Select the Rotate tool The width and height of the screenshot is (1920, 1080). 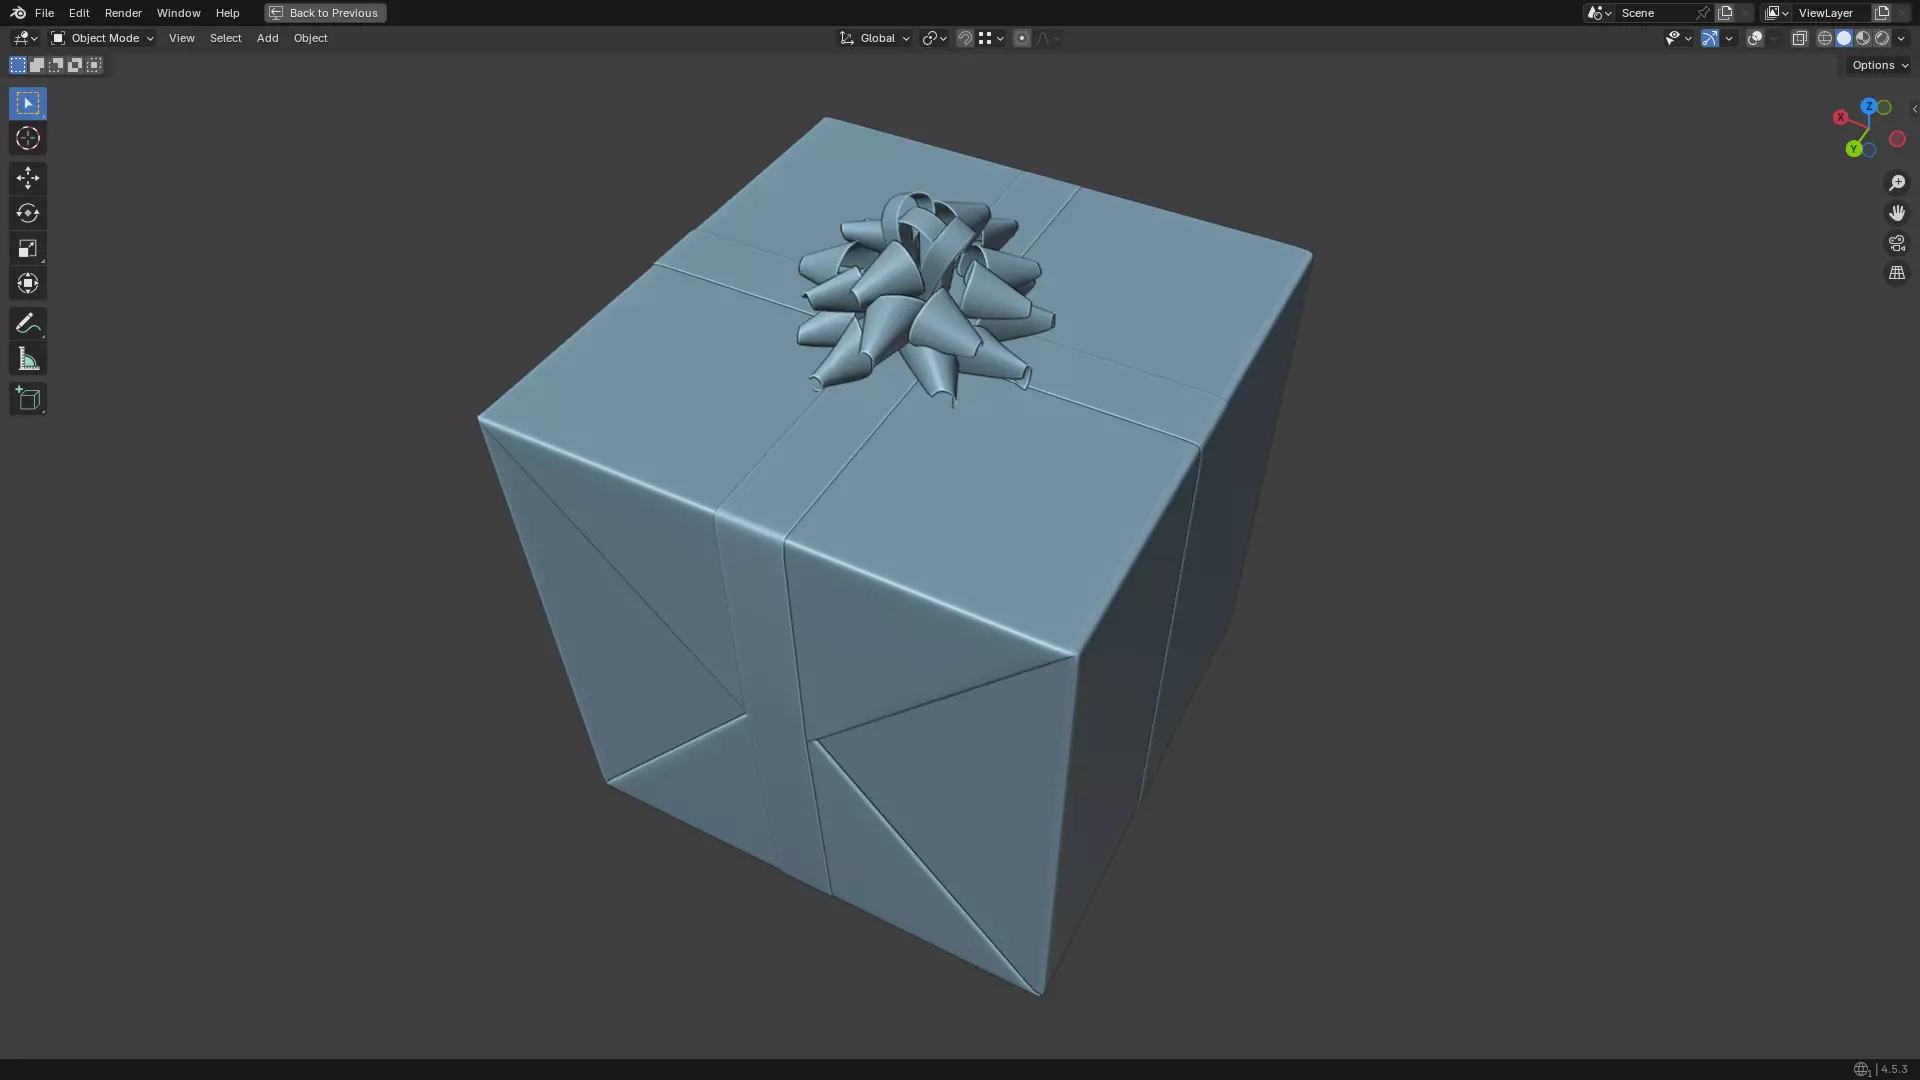(x=28, y=213)
